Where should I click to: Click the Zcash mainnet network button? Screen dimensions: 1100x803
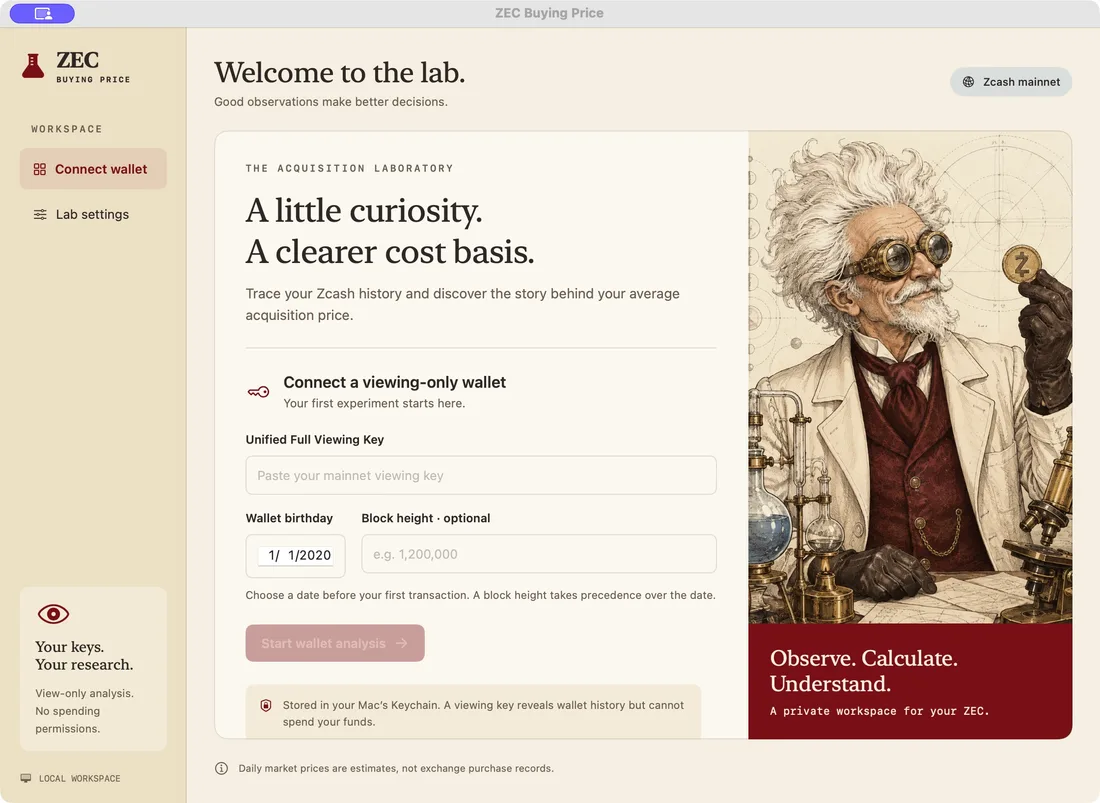point(1011,82)
